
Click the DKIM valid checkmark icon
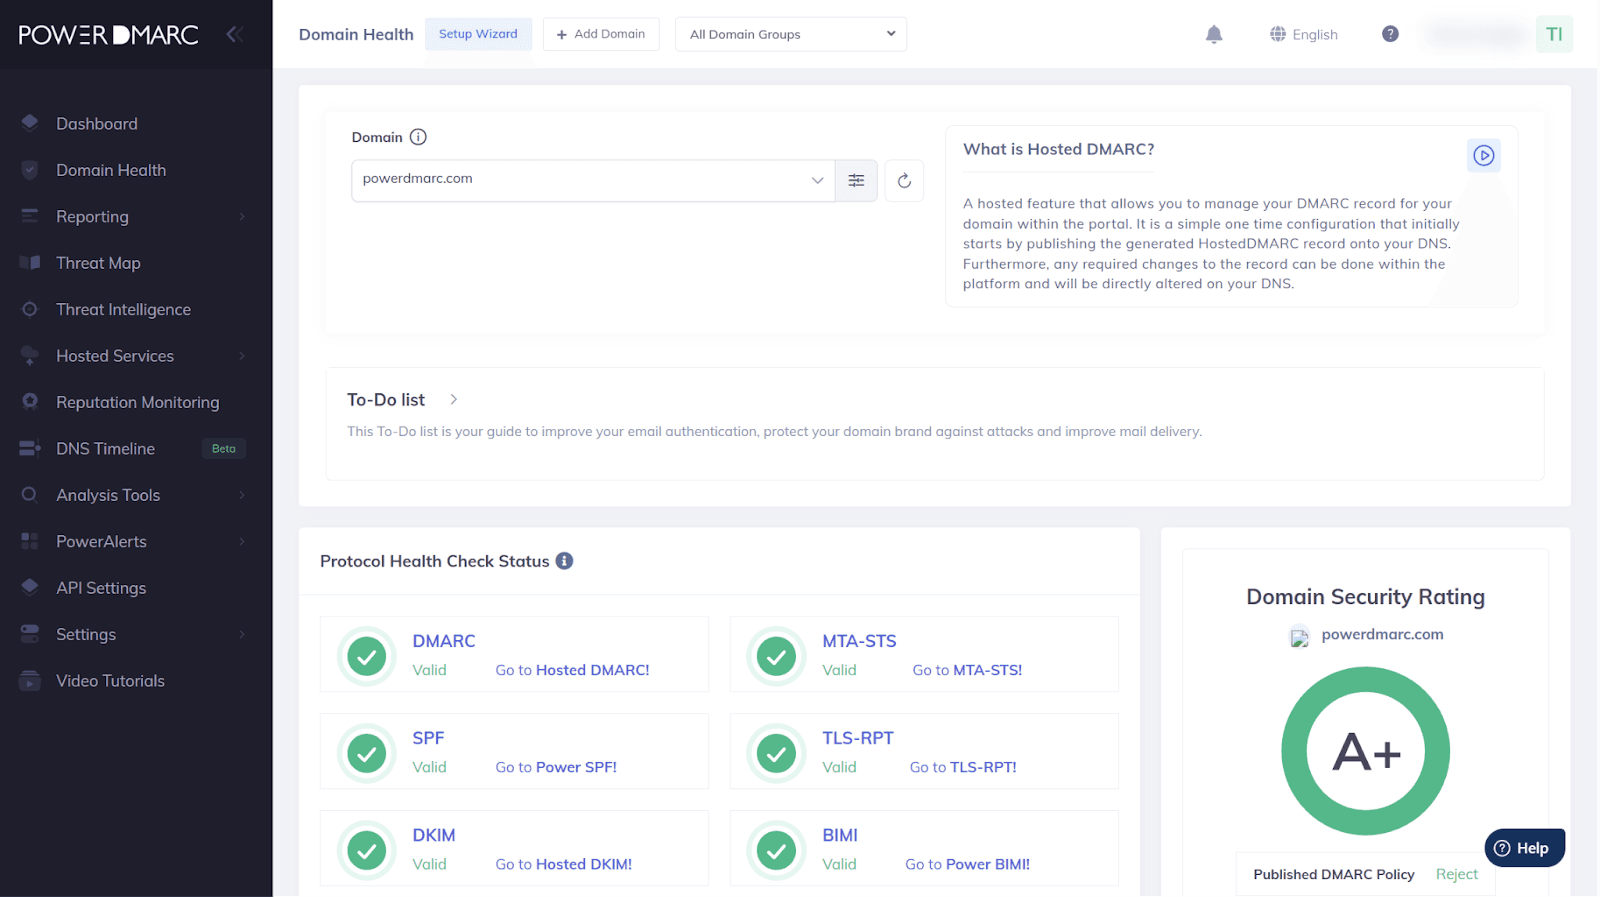[367, 850]
